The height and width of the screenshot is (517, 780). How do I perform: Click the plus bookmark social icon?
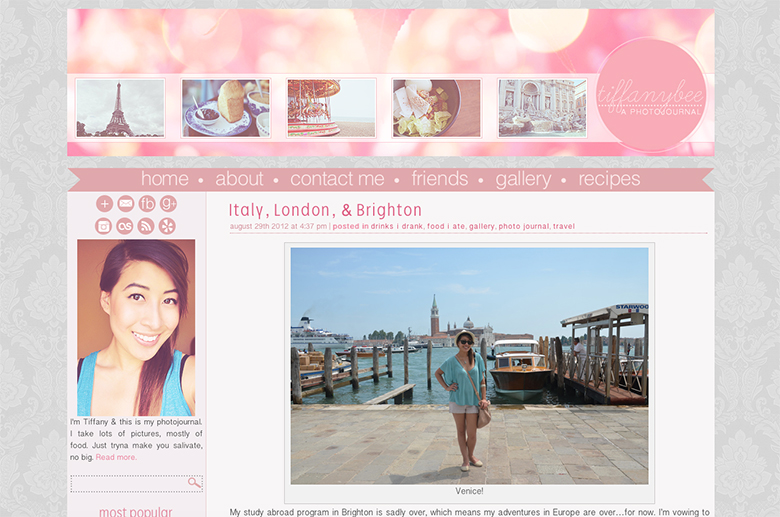pyautogui.click(x=104, y=204)
